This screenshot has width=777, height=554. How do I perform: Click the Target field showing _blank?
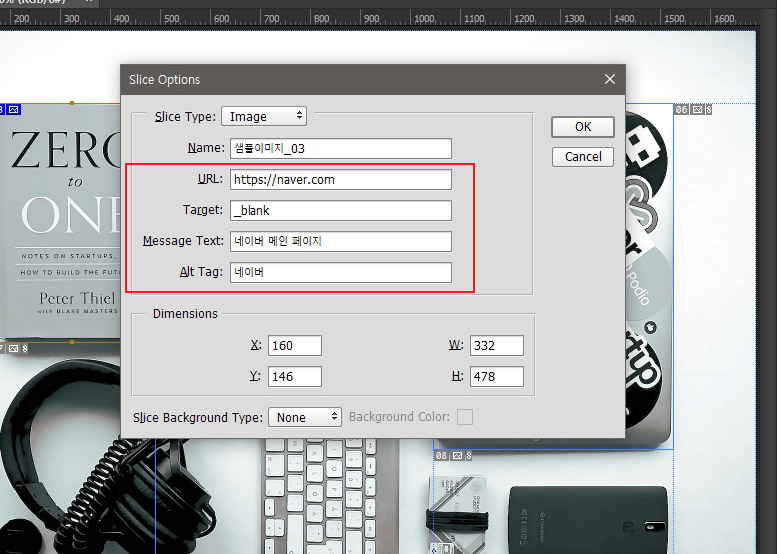[341, 211]
